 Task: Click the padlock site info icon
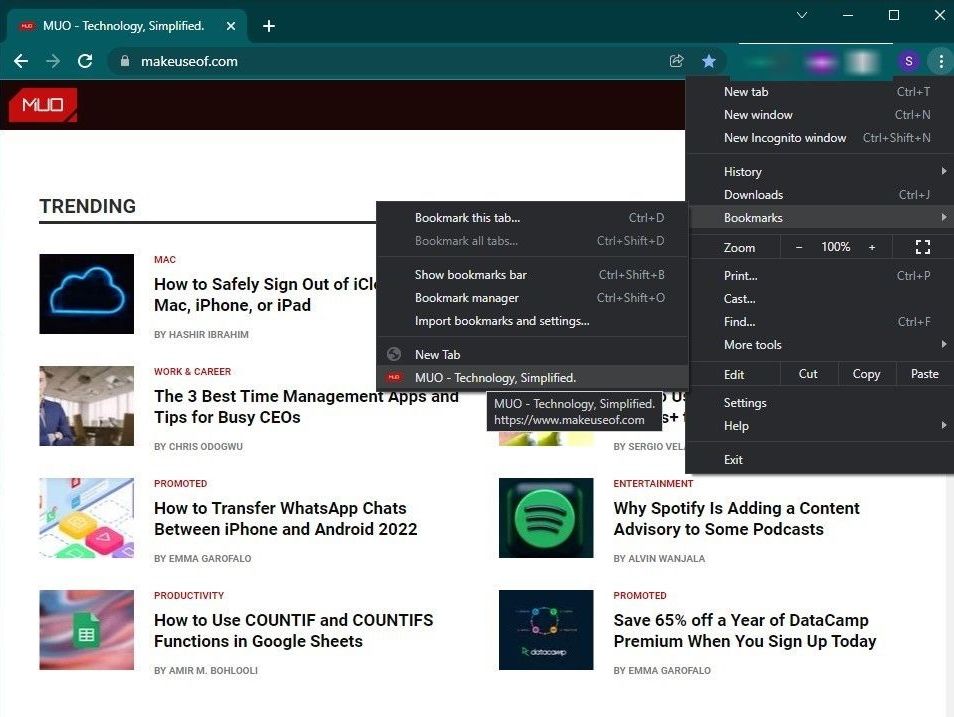click(x=125, y=61)
